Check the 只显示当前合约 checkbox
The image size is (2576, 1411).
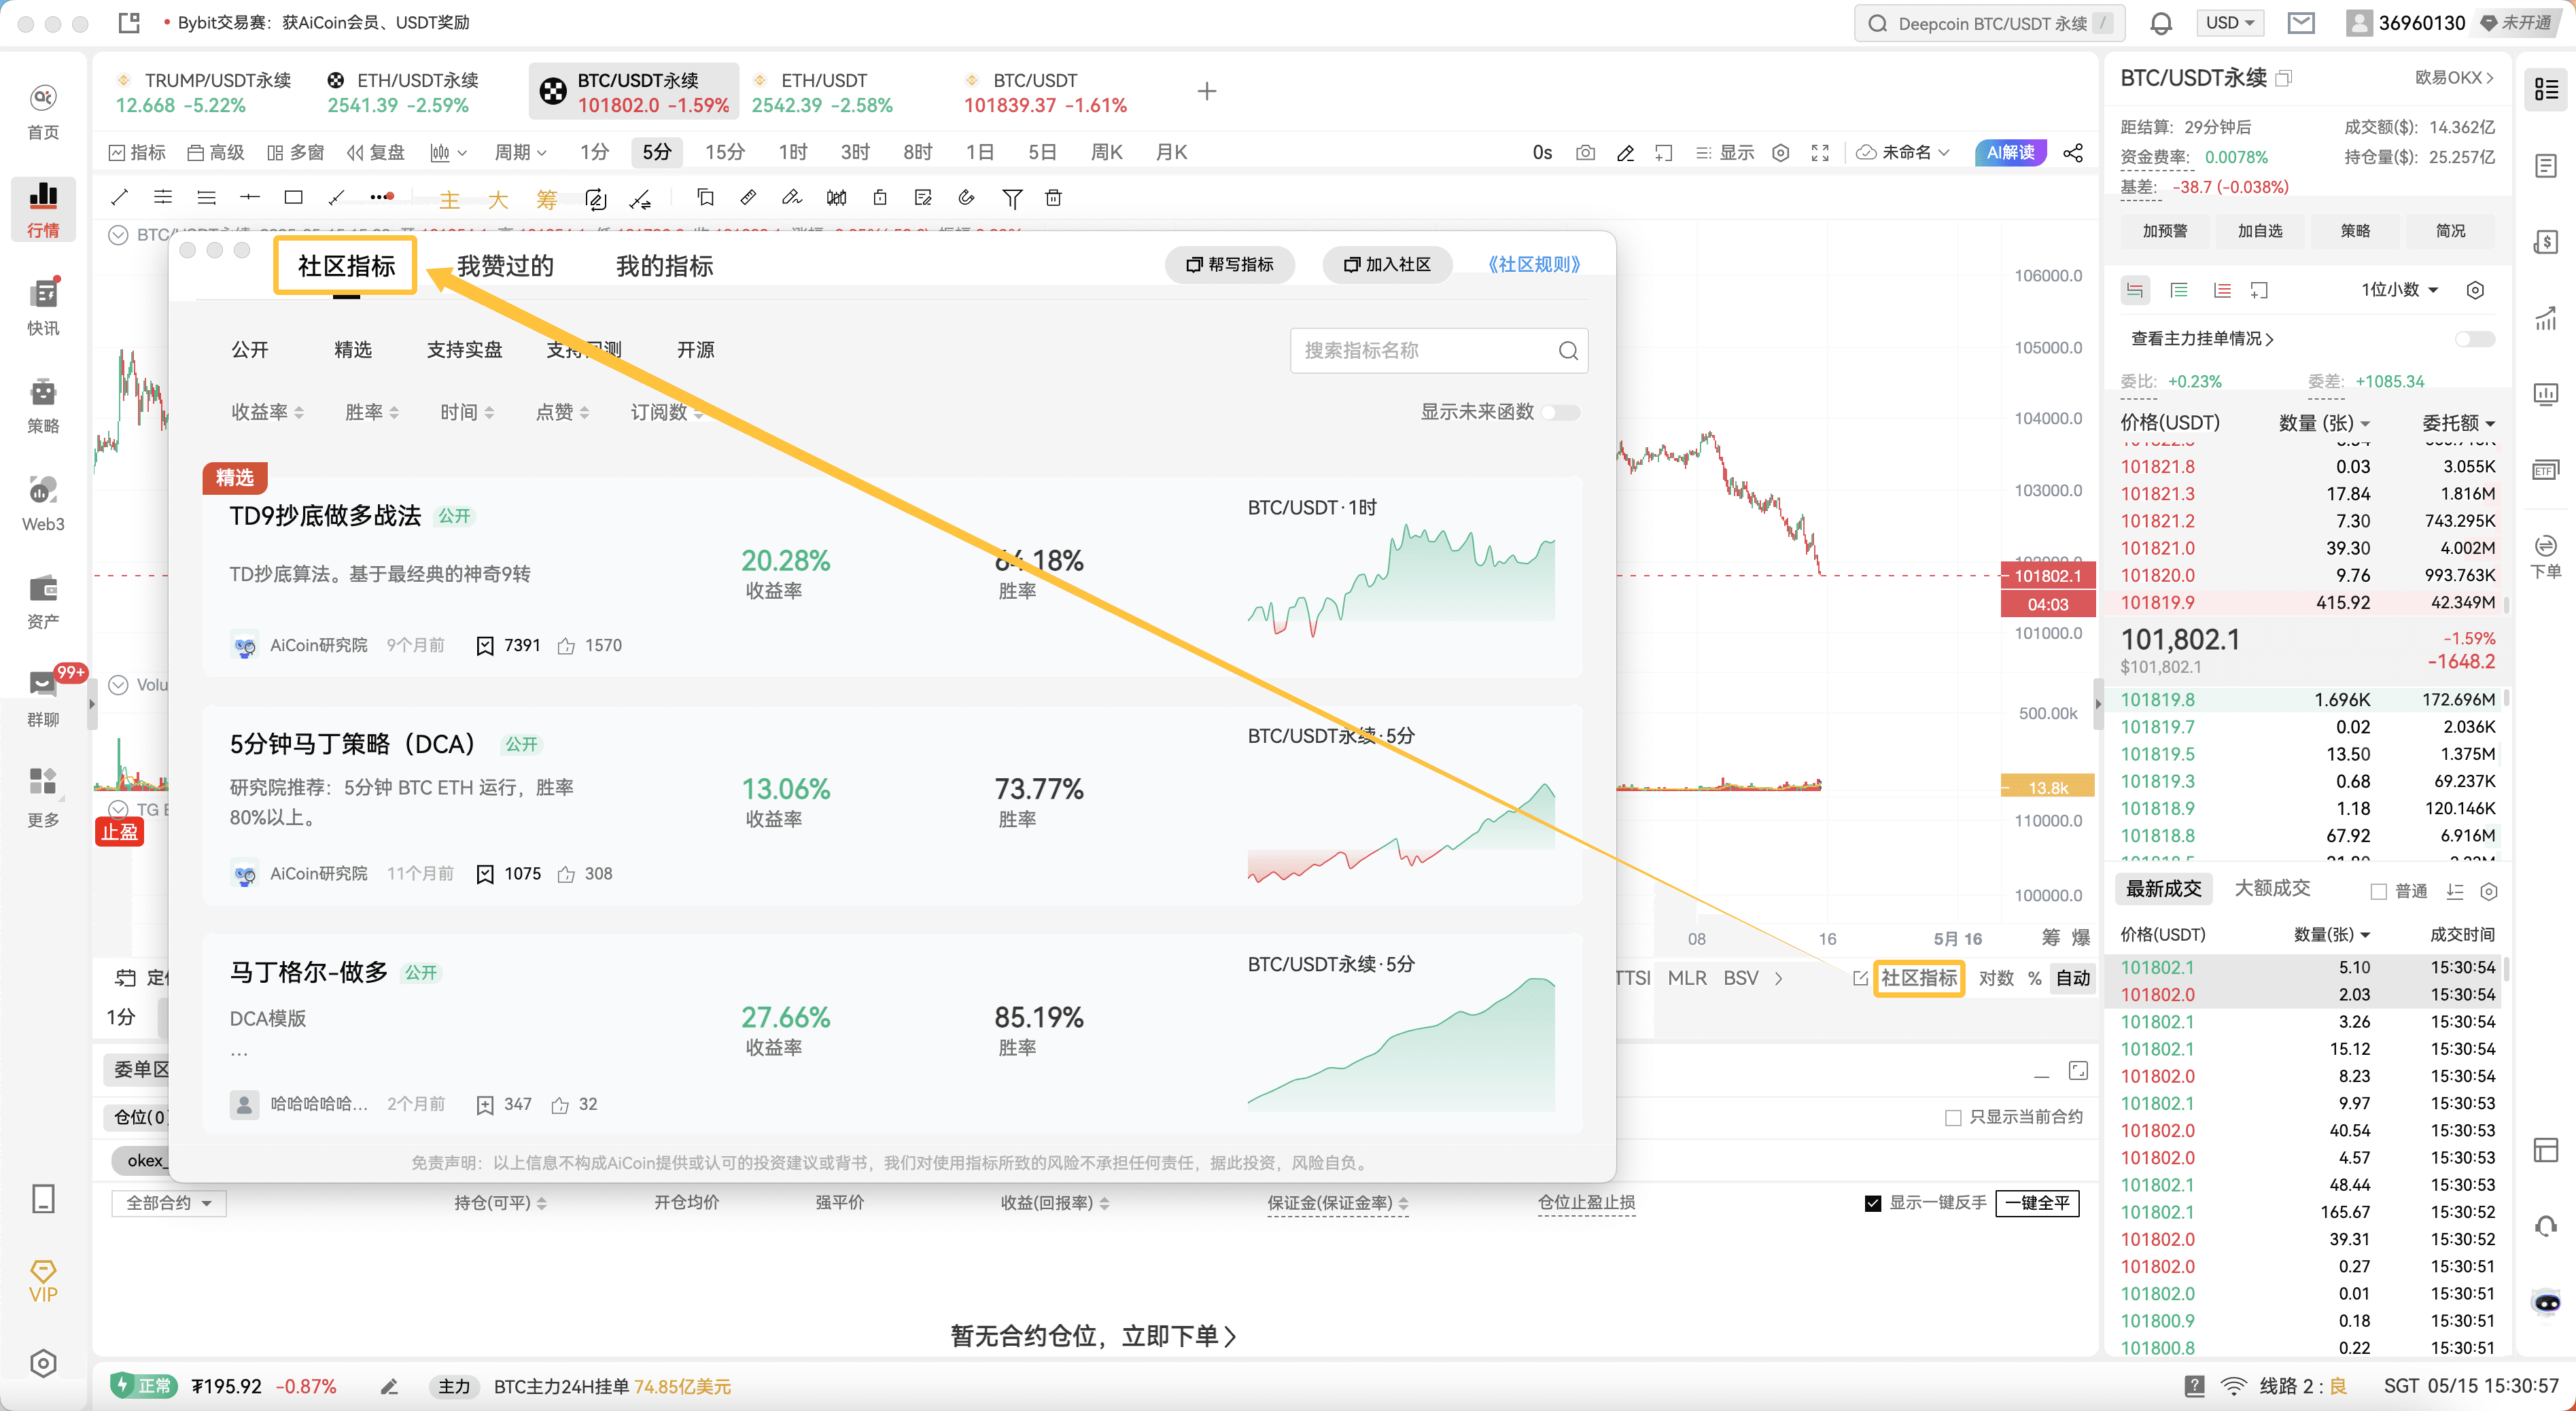coord(1952,1117)
